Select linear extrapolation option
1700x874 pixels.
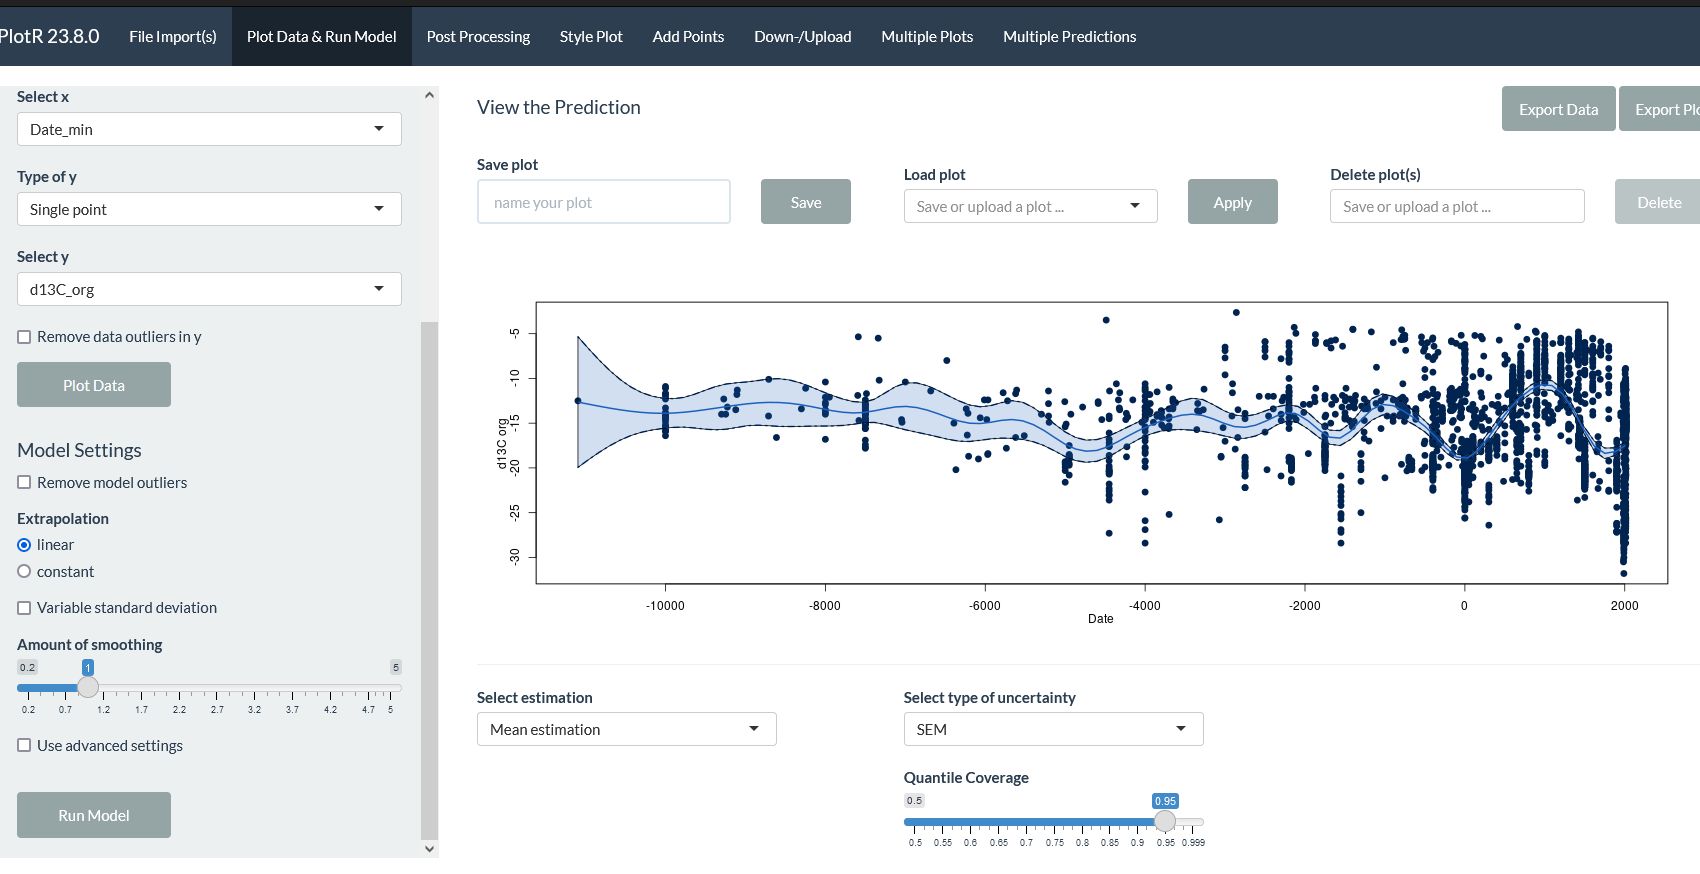coord(24,545)
